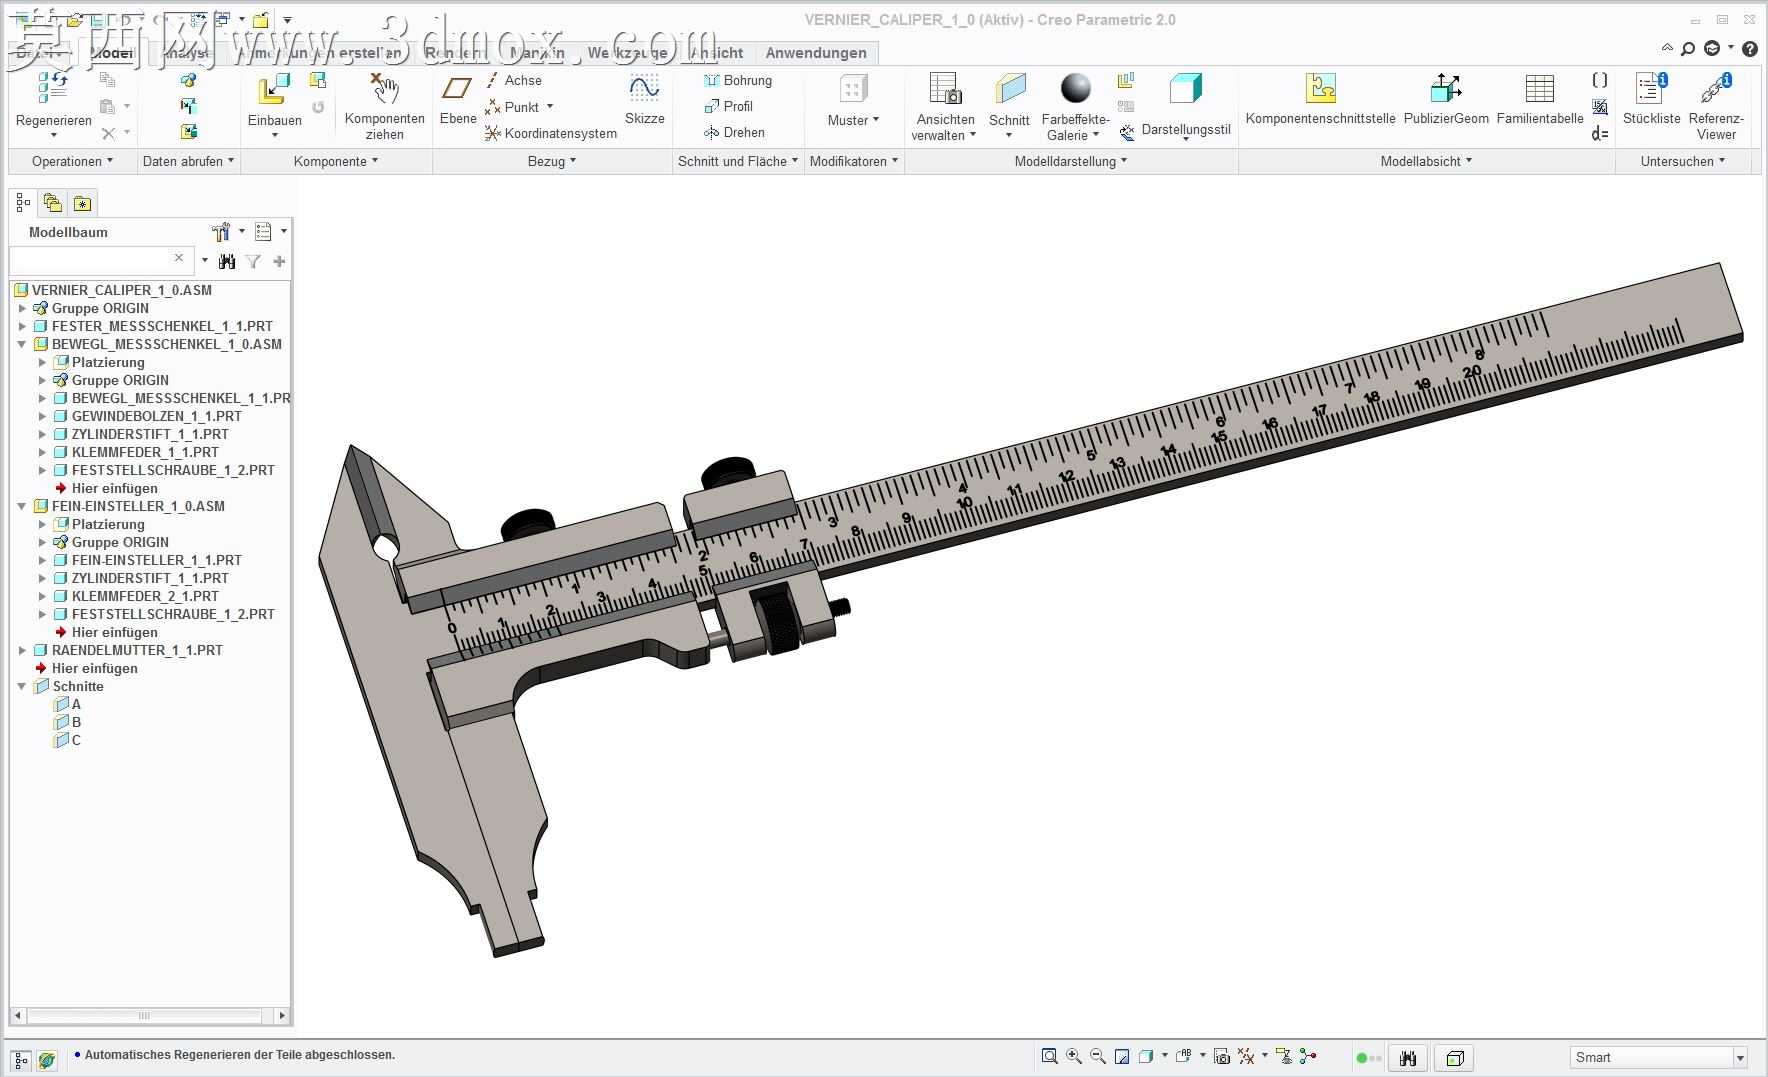Open the Modifikatoren group dropdown
Screen dimensions: 1768x1077
[x=854, y=161]
